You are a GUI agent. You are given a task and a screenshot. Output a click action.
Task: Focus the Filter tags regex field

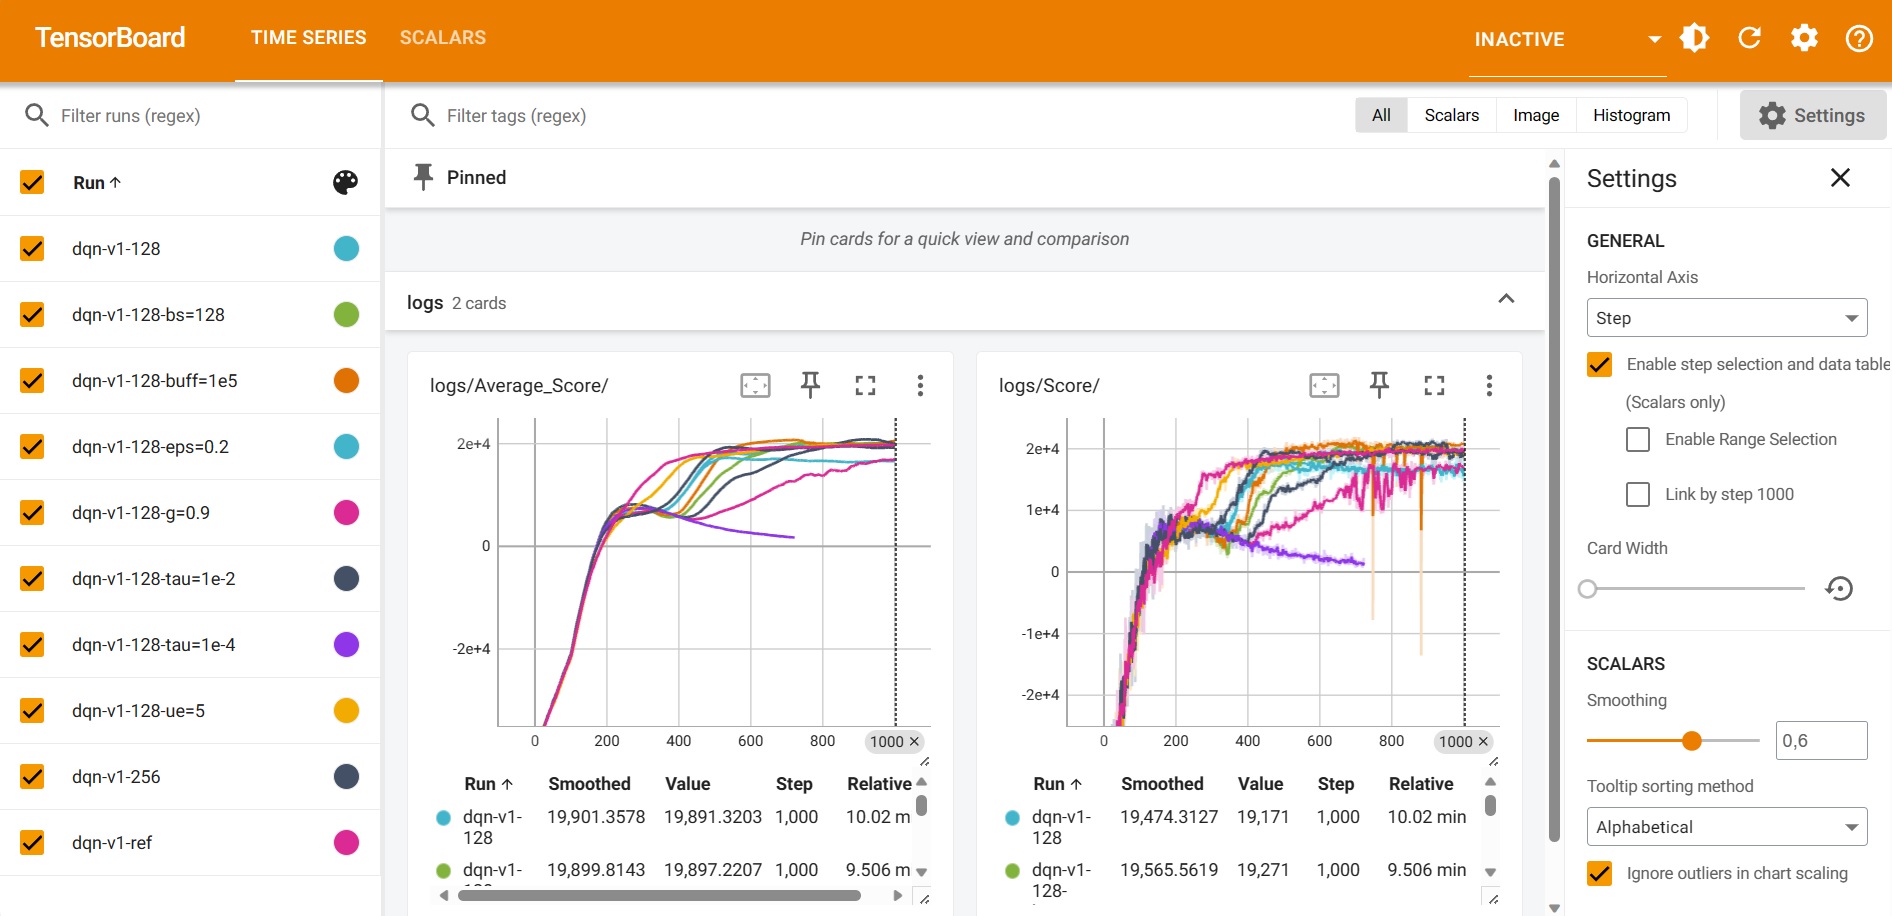tap(890, 115)
